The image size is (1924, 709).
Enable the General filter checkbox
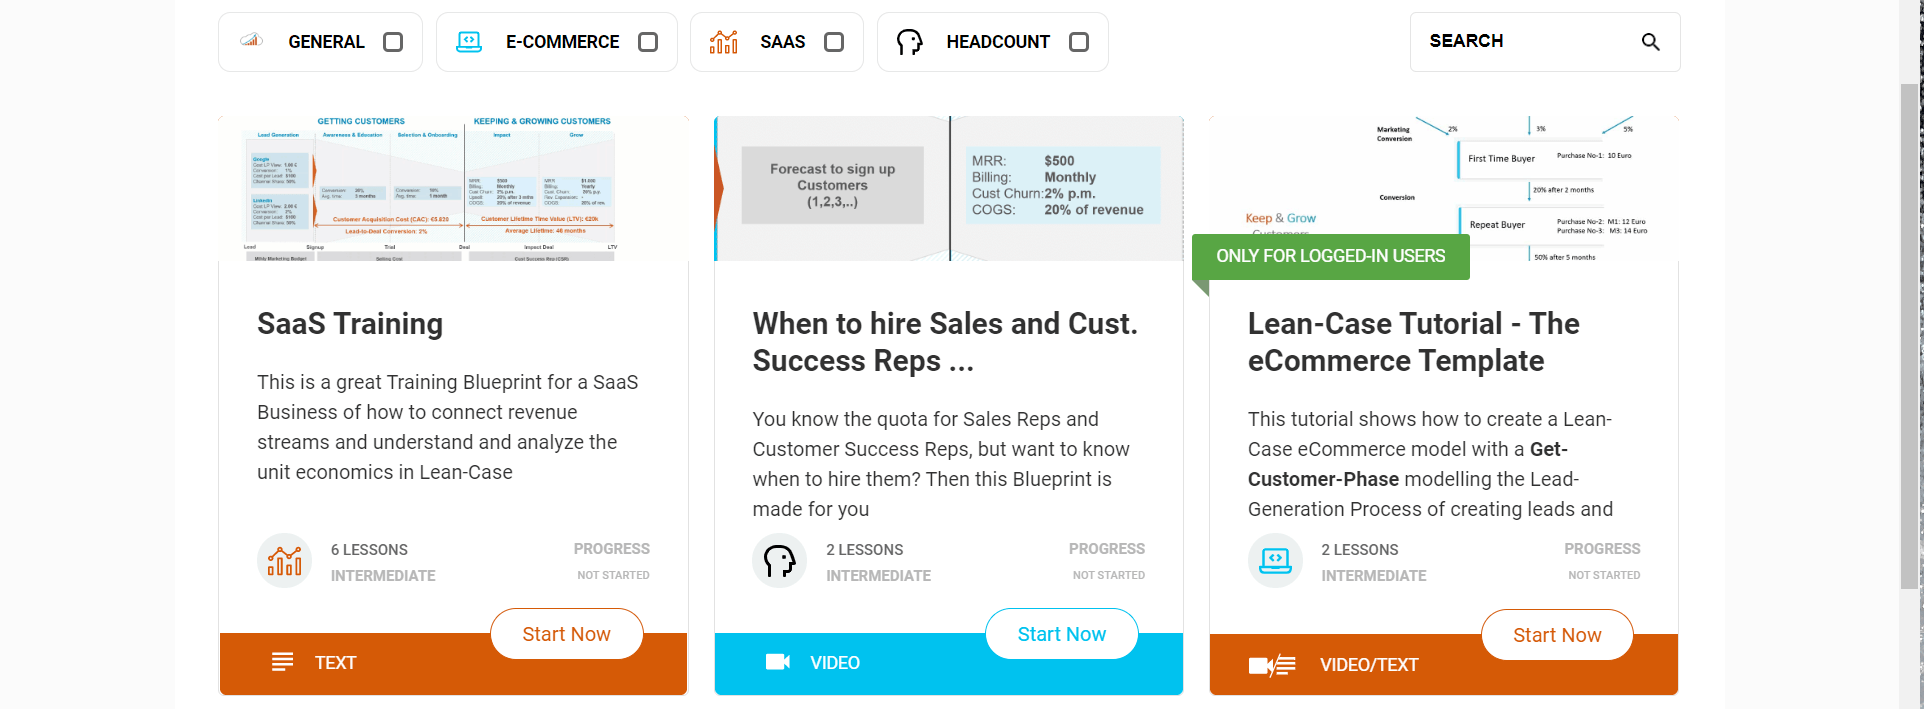(393, 42)
